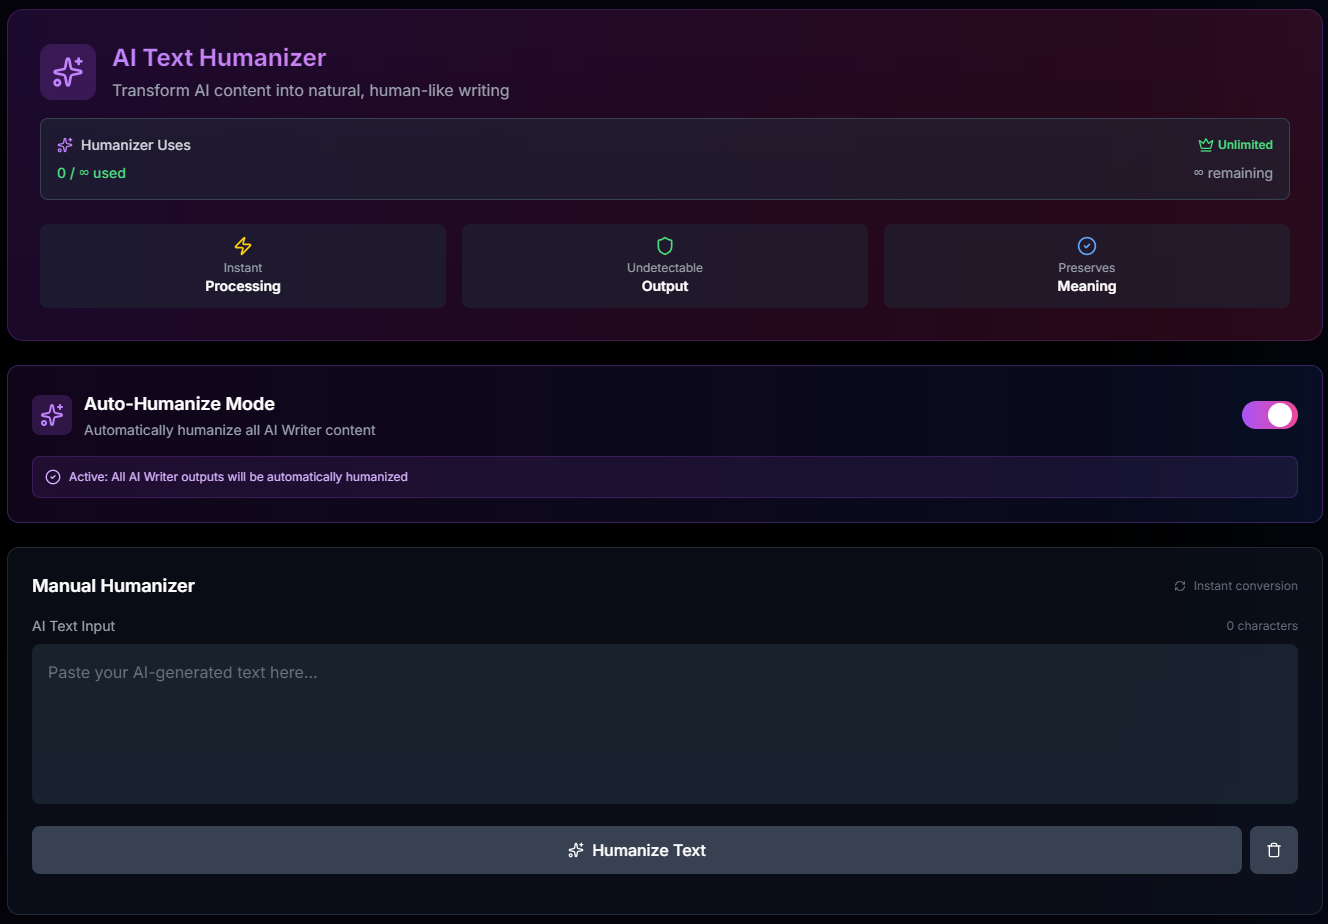Image resolution: width=1328 pixels, height=924 pixels.
Task: Select the Undetectable Output card
Action: [x=664, y=265]
